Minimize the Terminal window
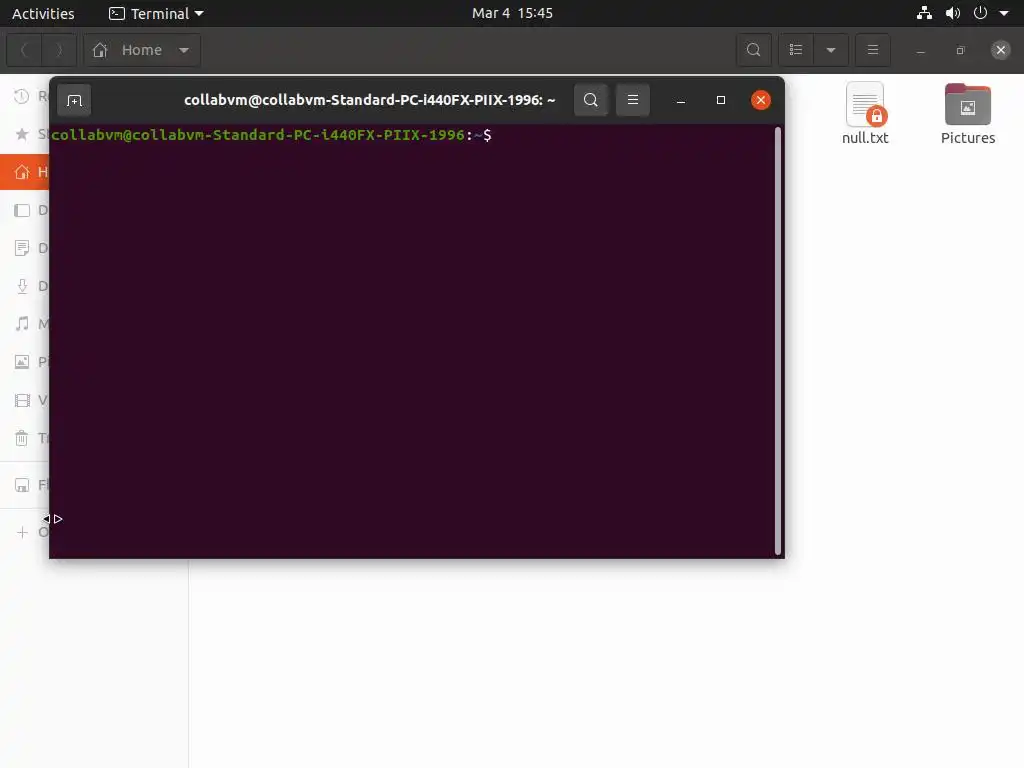This screenshot has width=1024, height=768. pos(680,100)
